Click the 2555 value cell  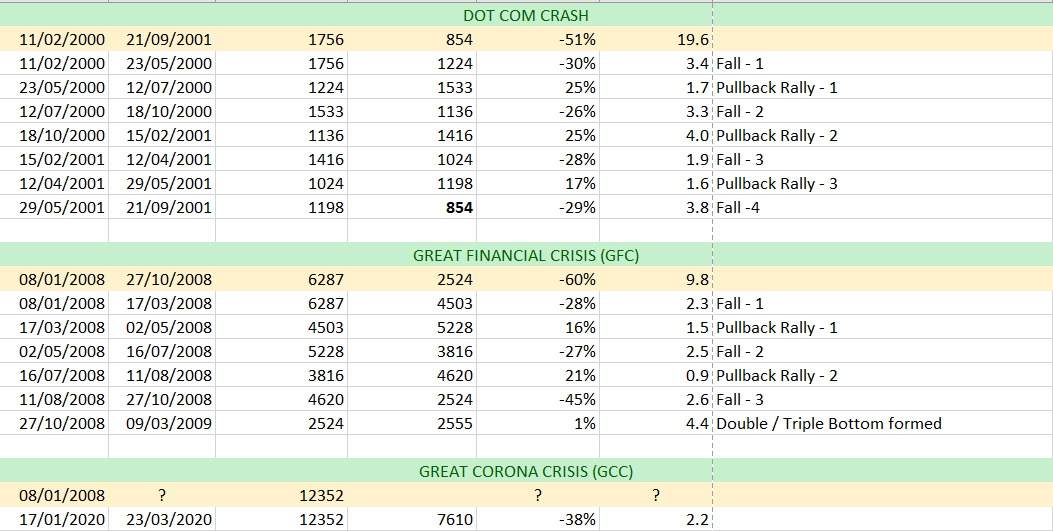tap(455, 424)
